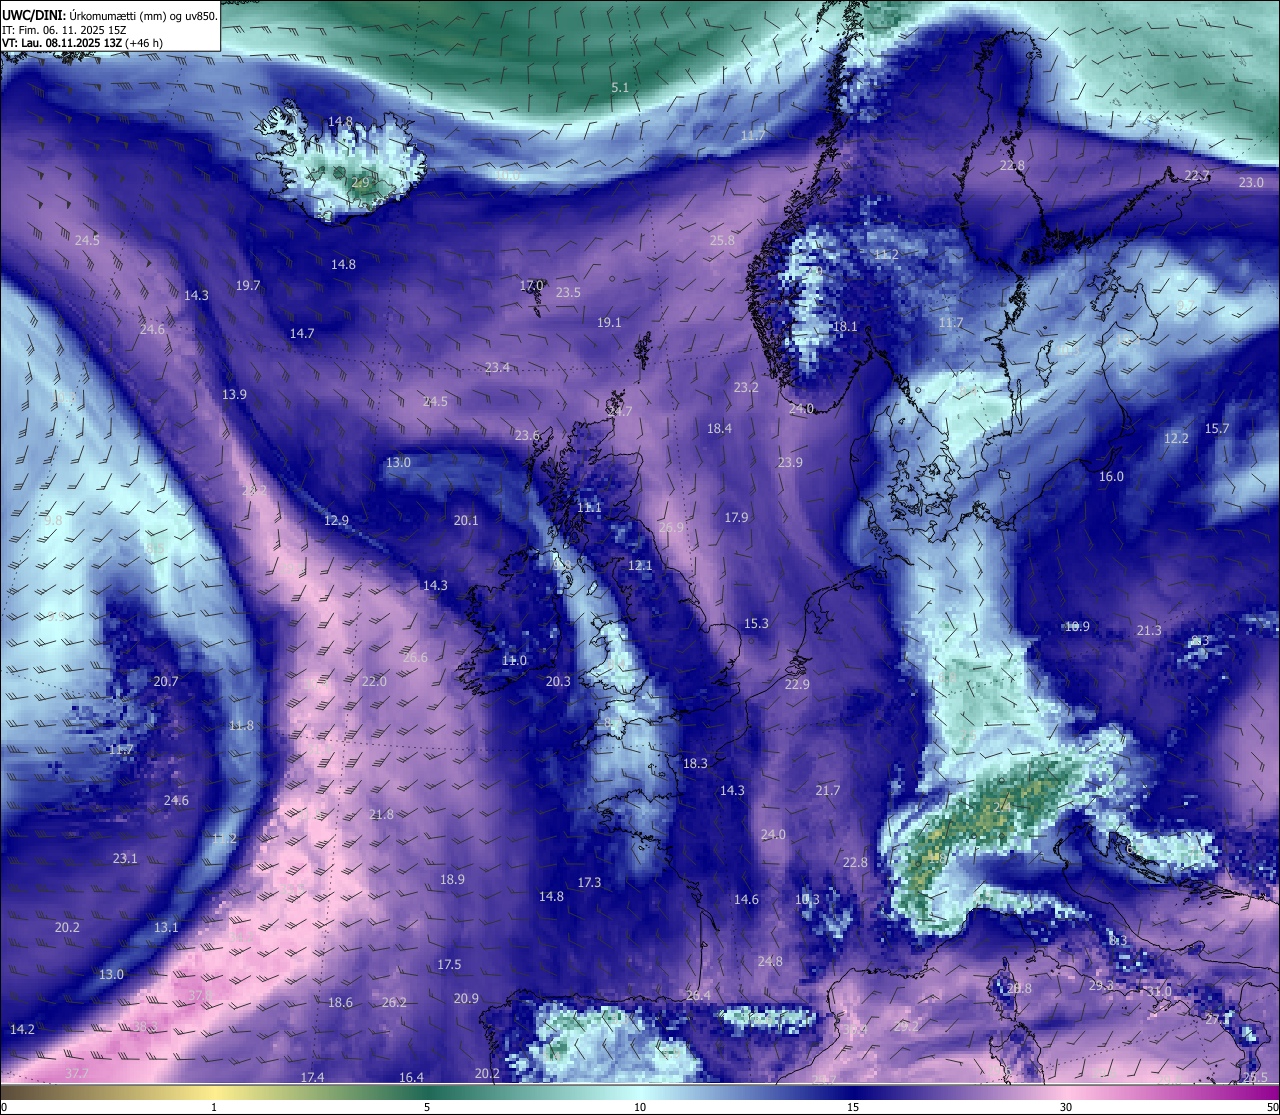Click the 17.3 value near Brittany

click(x=589, y=882)
